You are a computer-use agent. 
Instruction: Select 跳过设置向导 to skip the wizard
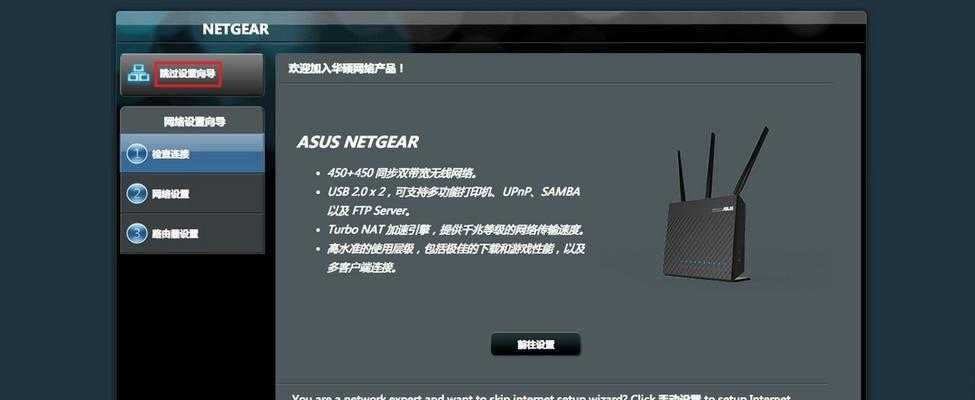pyautogui.click(x=188, y=73)
